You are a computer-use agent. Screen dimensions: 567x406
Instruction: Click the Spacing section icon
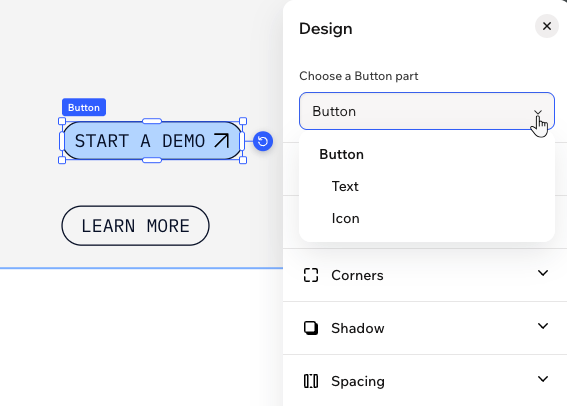coord(311,381)
